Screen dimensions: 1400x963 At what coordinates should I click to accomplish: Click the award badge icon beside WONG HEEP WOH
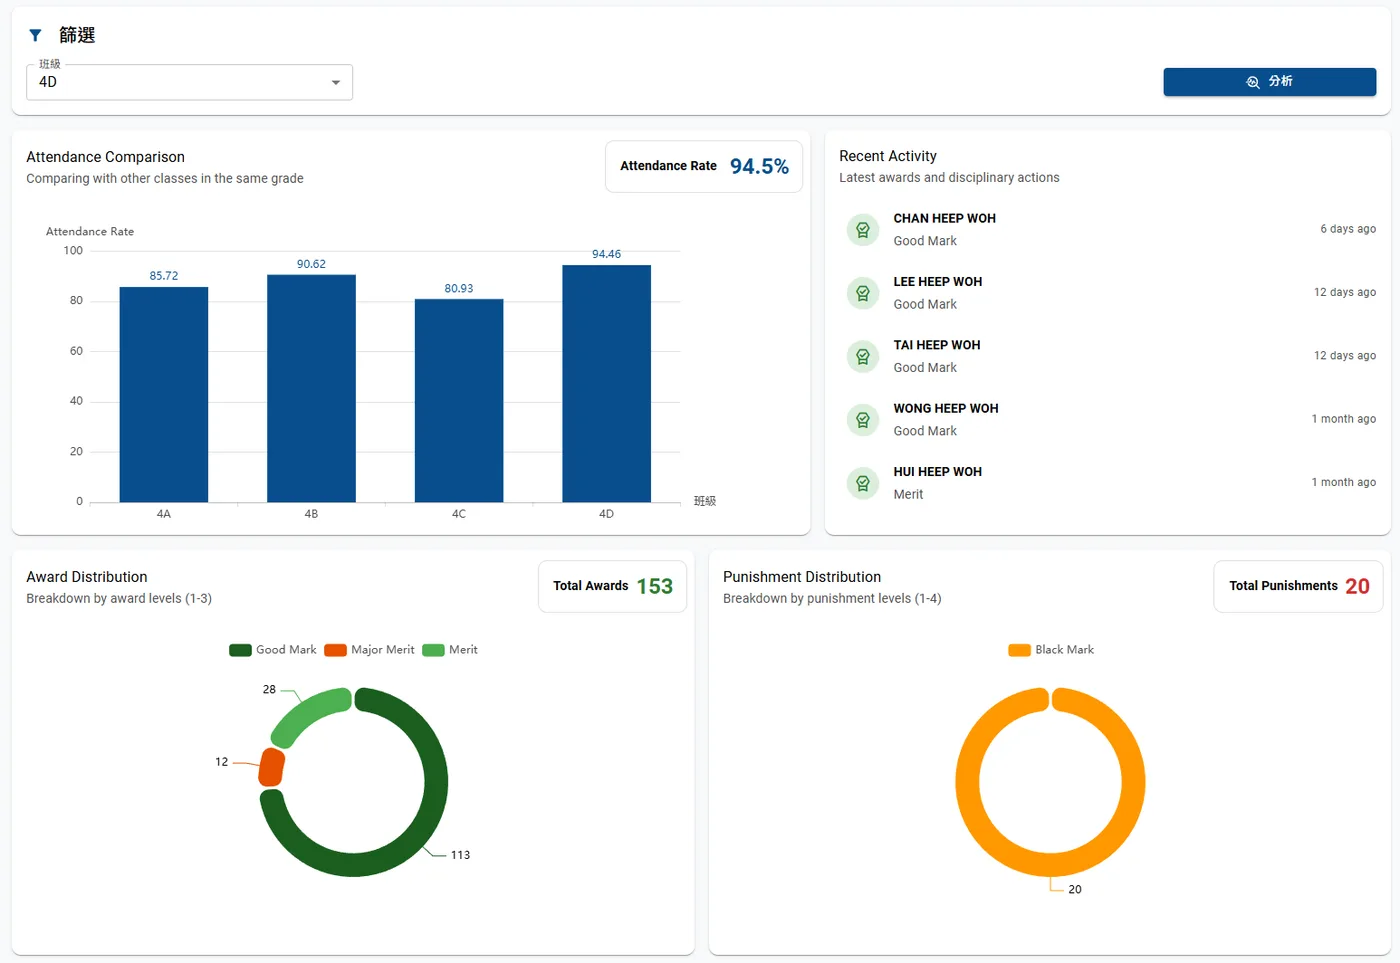[863, 420]
